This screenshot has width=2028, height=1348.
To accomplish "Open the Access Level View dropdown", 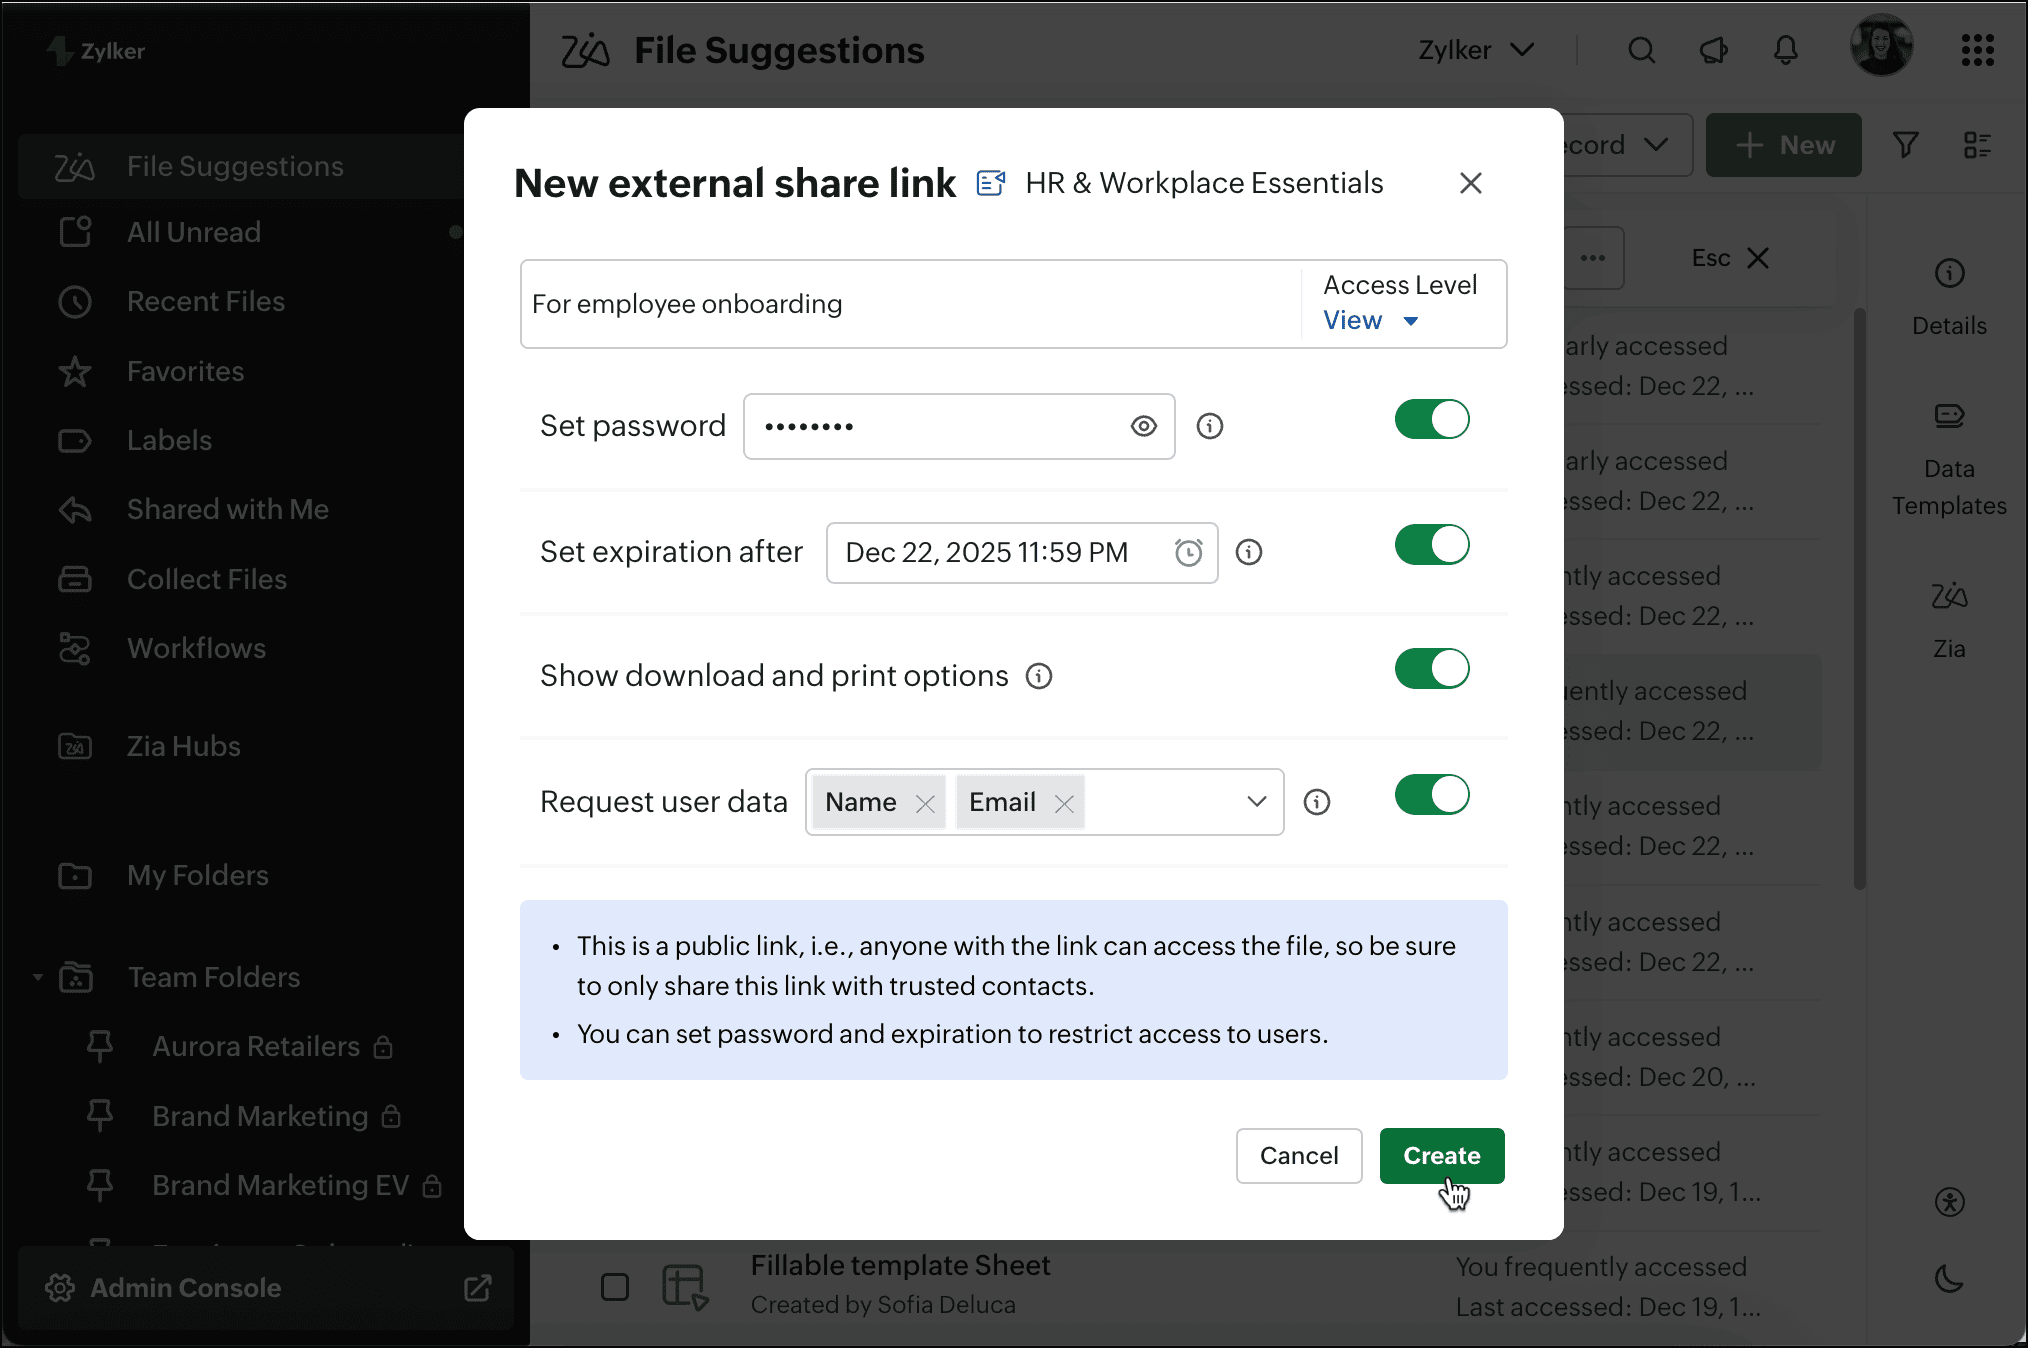I will point(1370,320).
